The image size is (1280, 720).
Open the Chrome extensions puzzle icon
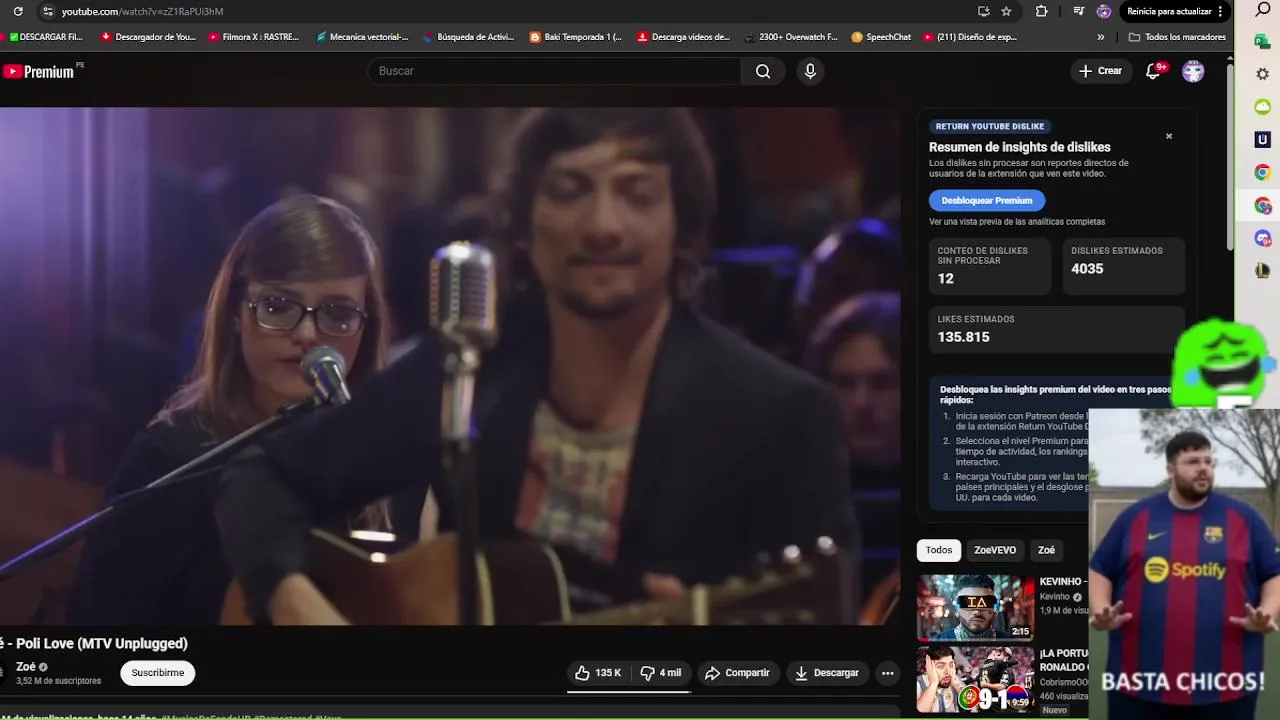[x=1041, y=11]
